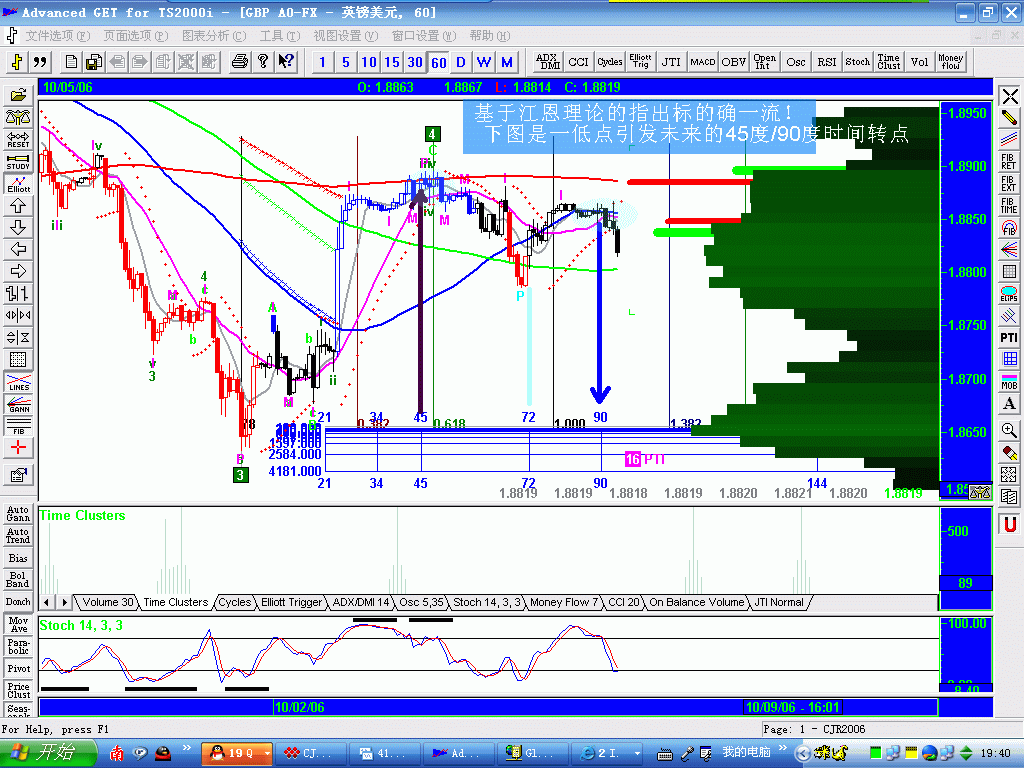
Task: Select the text A tool on right
Action: click(1009, 404)
